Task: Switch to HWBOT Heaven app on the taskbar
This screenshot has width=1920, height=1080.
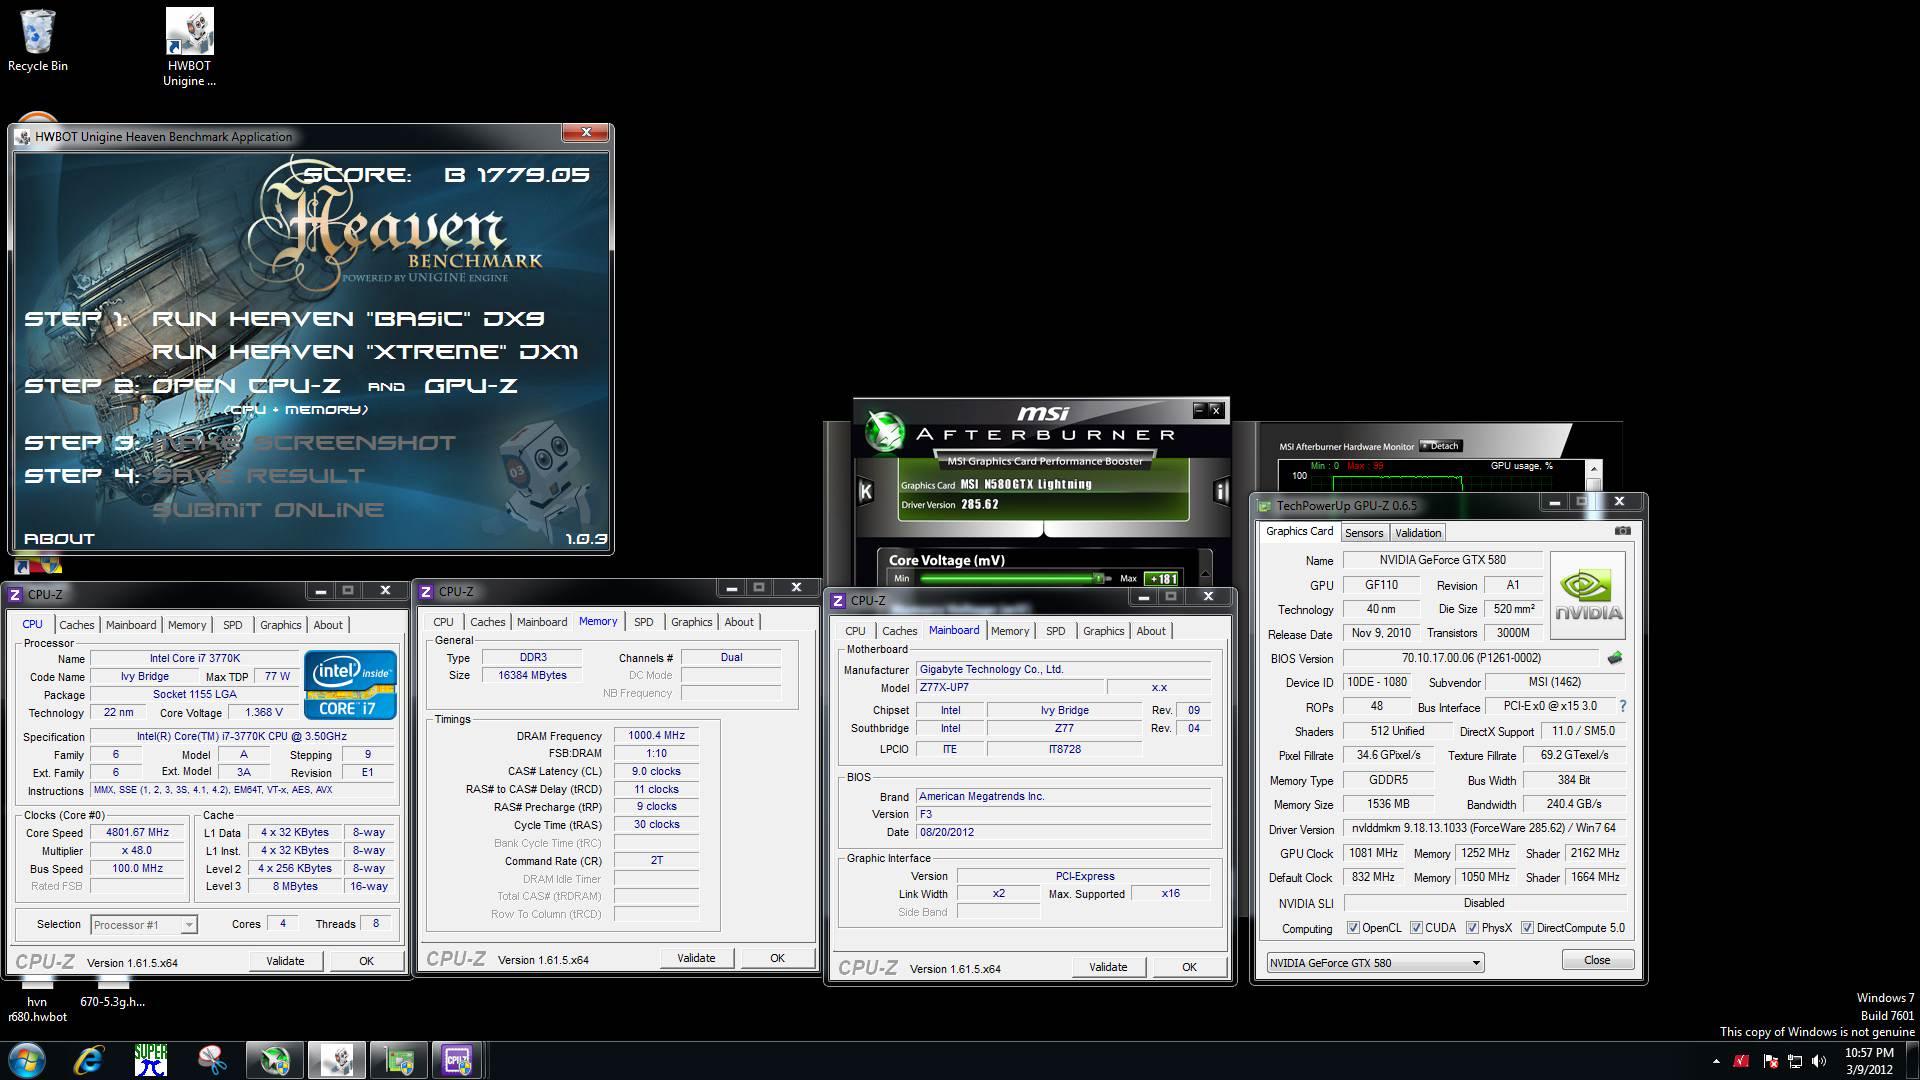Action: point(336,1059)
